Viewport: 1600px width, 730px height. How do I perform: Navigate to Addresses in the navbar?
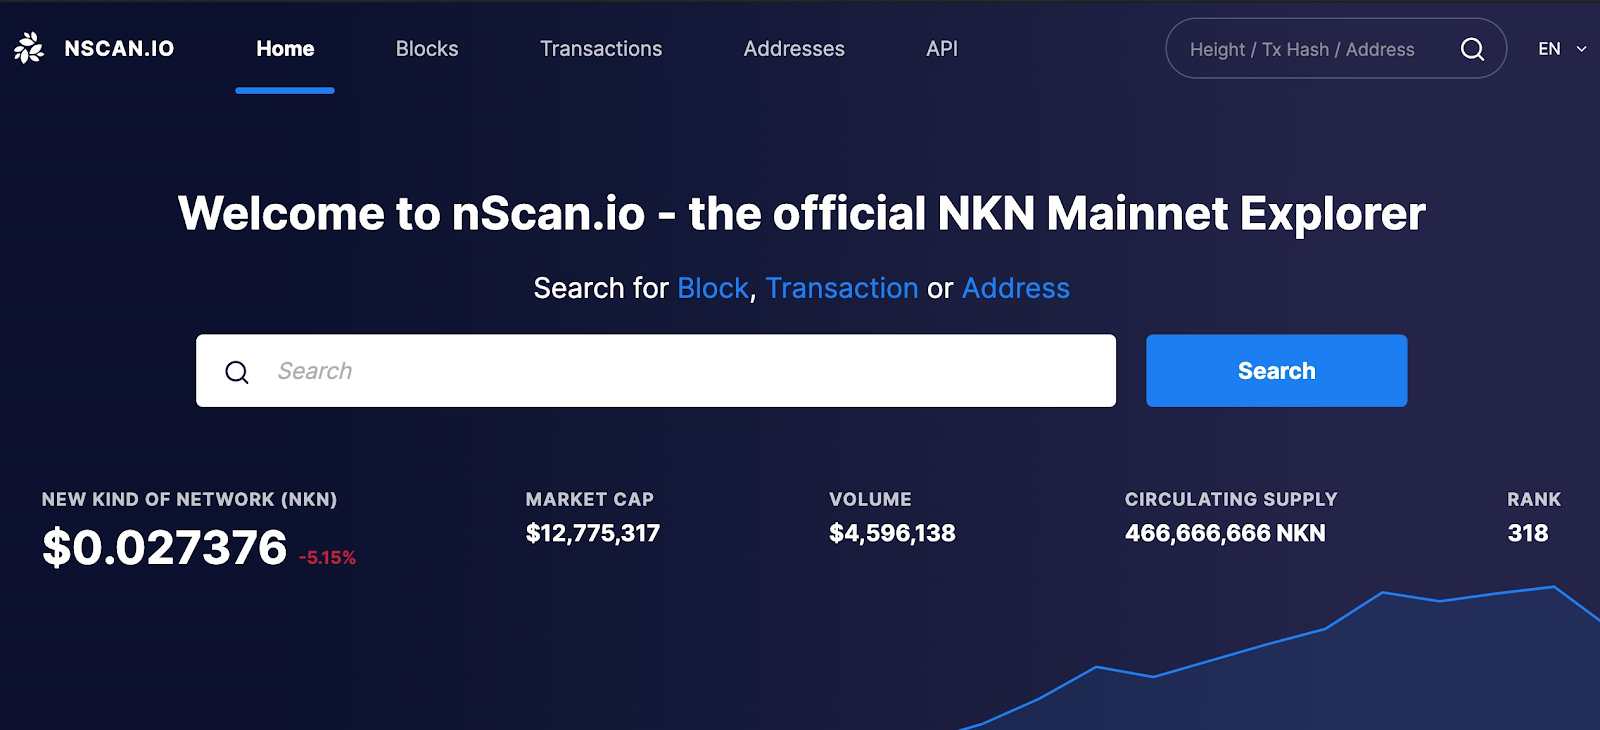794,48
